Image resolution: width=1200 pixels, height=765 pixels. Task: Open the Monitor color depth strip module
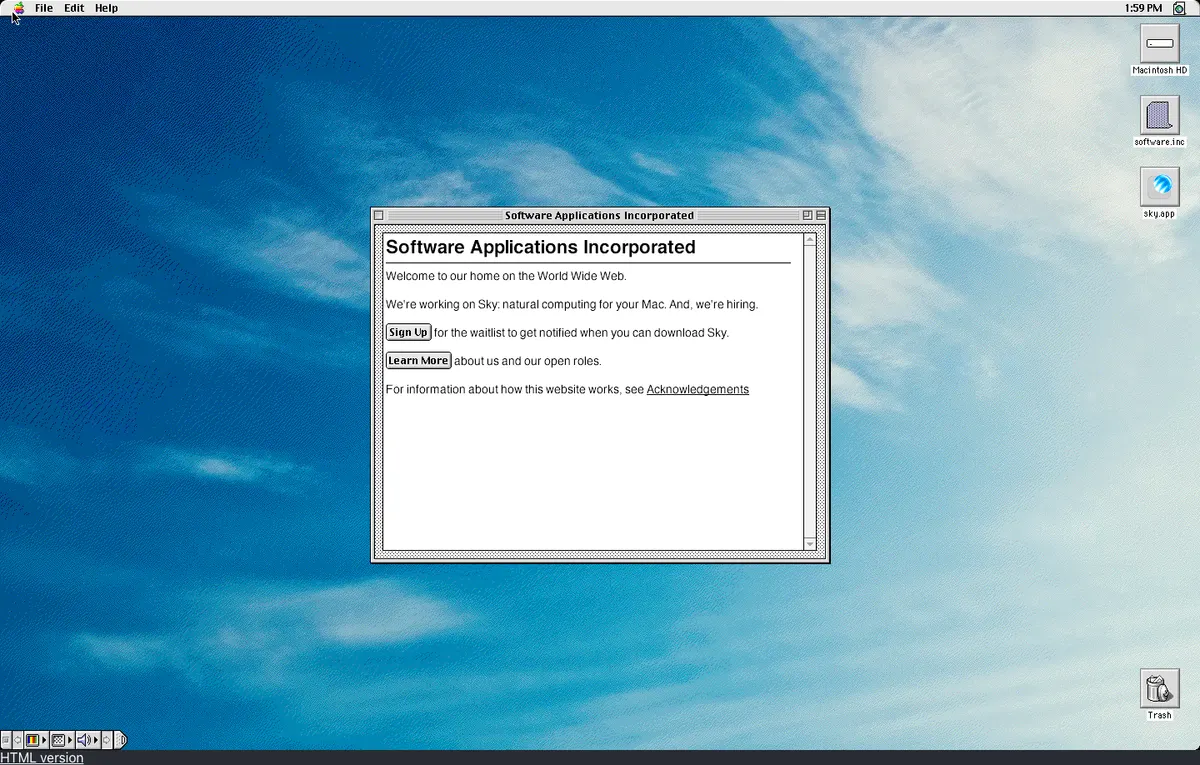(x=32, y=740)
